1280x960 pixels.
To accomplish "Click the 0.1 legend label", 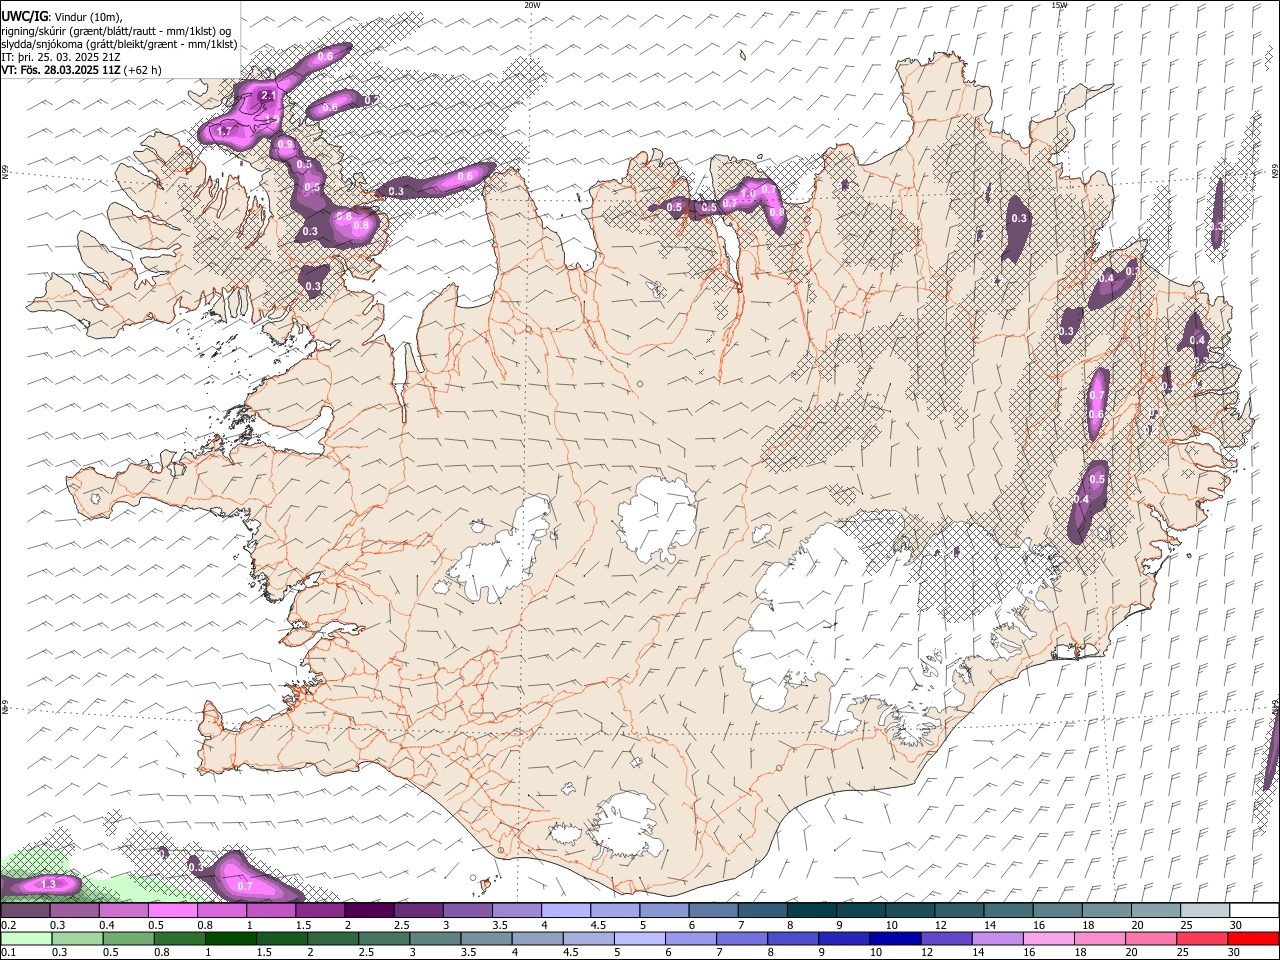I will pyautogui.click(x=9, y=953).
